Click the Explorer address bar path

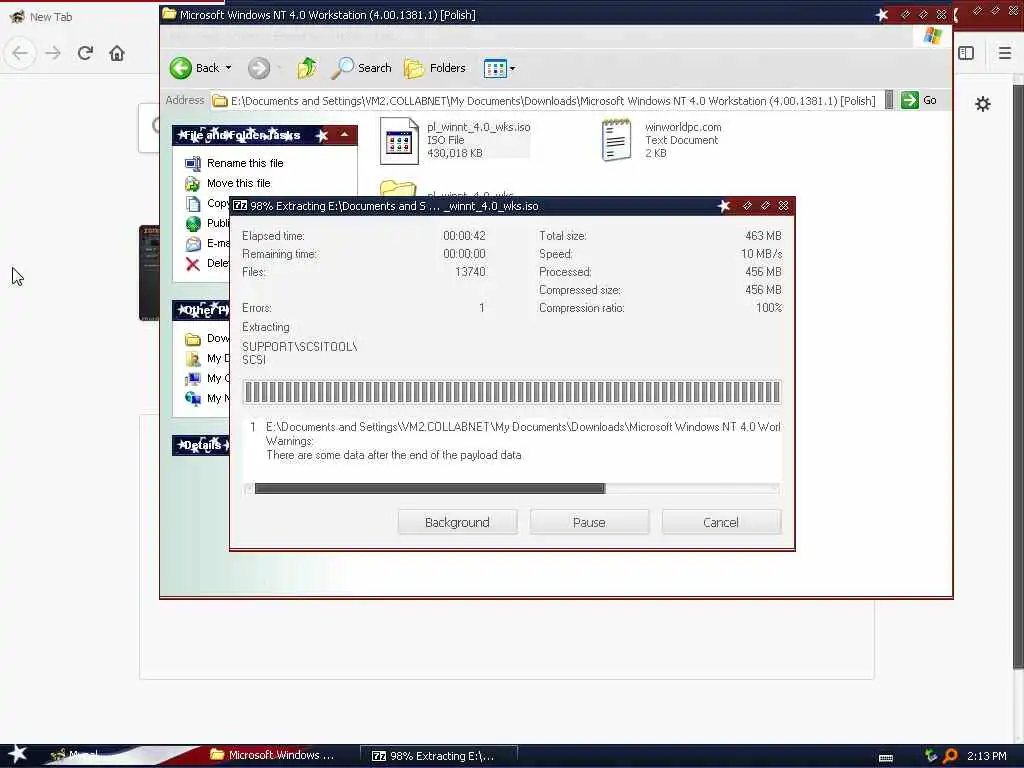pyautogui.click(x=552, y=101)
